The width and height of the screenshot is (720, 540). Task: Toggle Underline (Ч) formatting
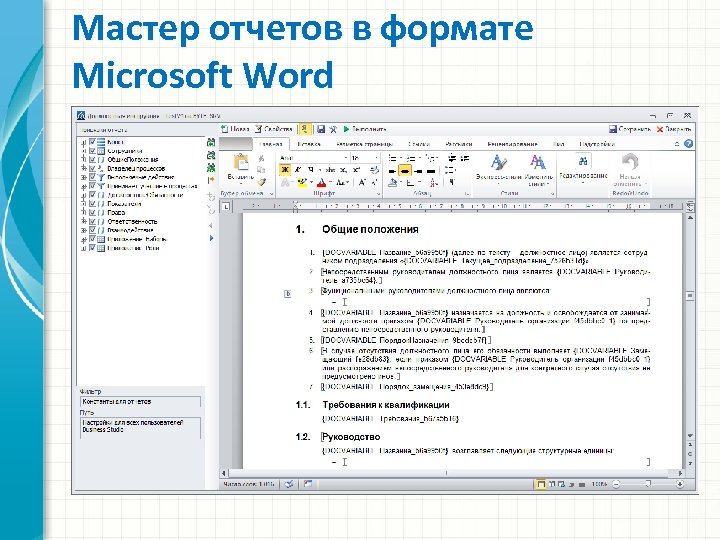point(310,170)
